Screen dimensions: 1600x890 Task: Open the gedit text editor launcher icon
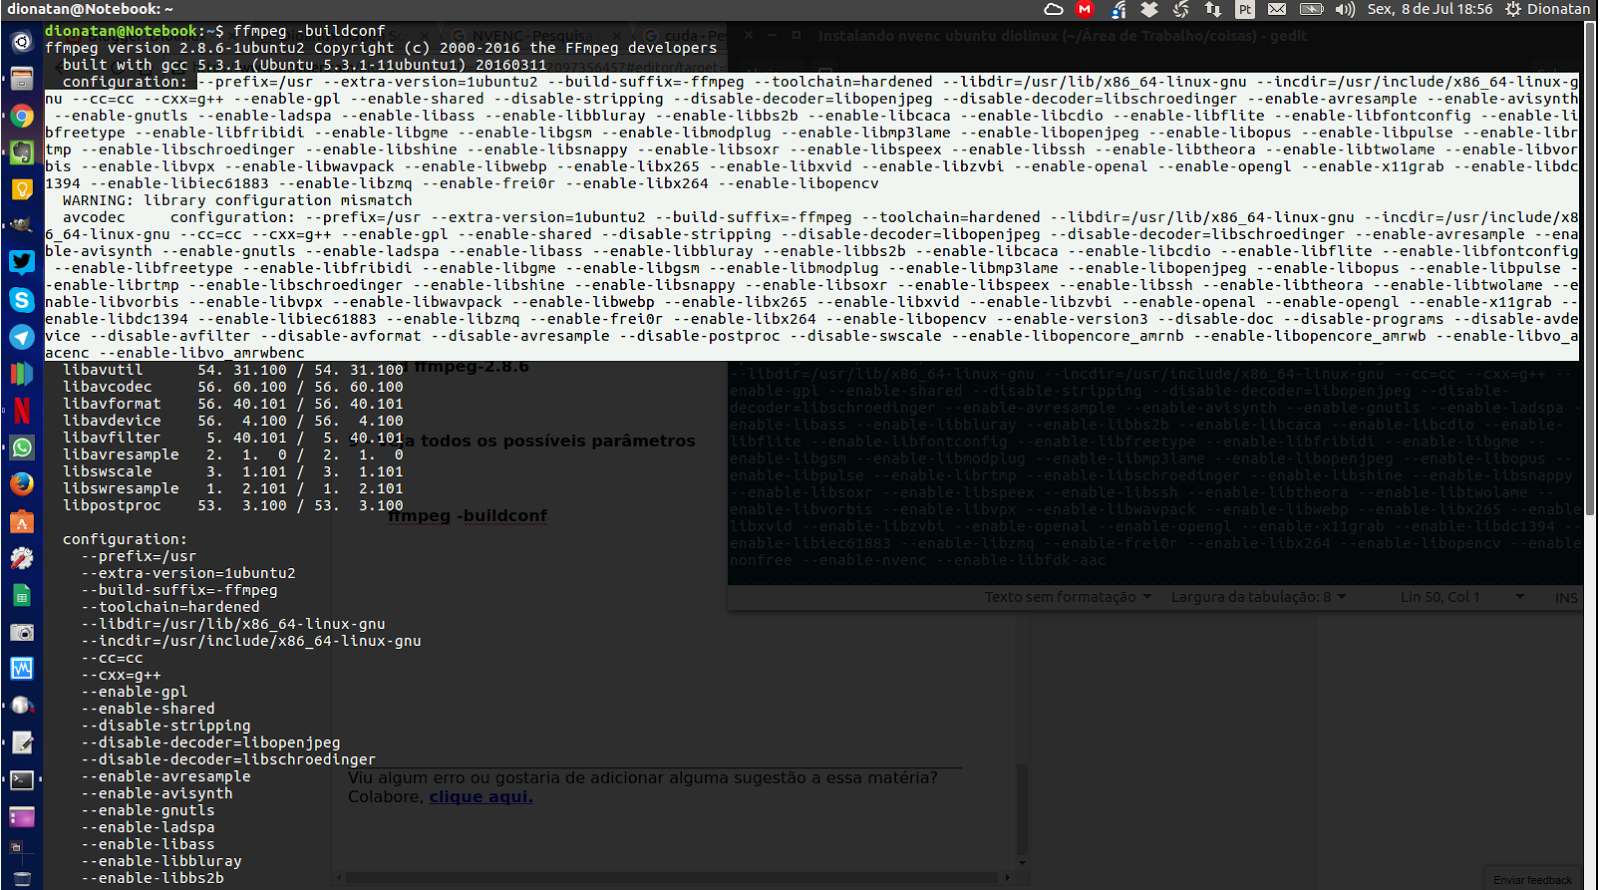(x=21, y=742)
